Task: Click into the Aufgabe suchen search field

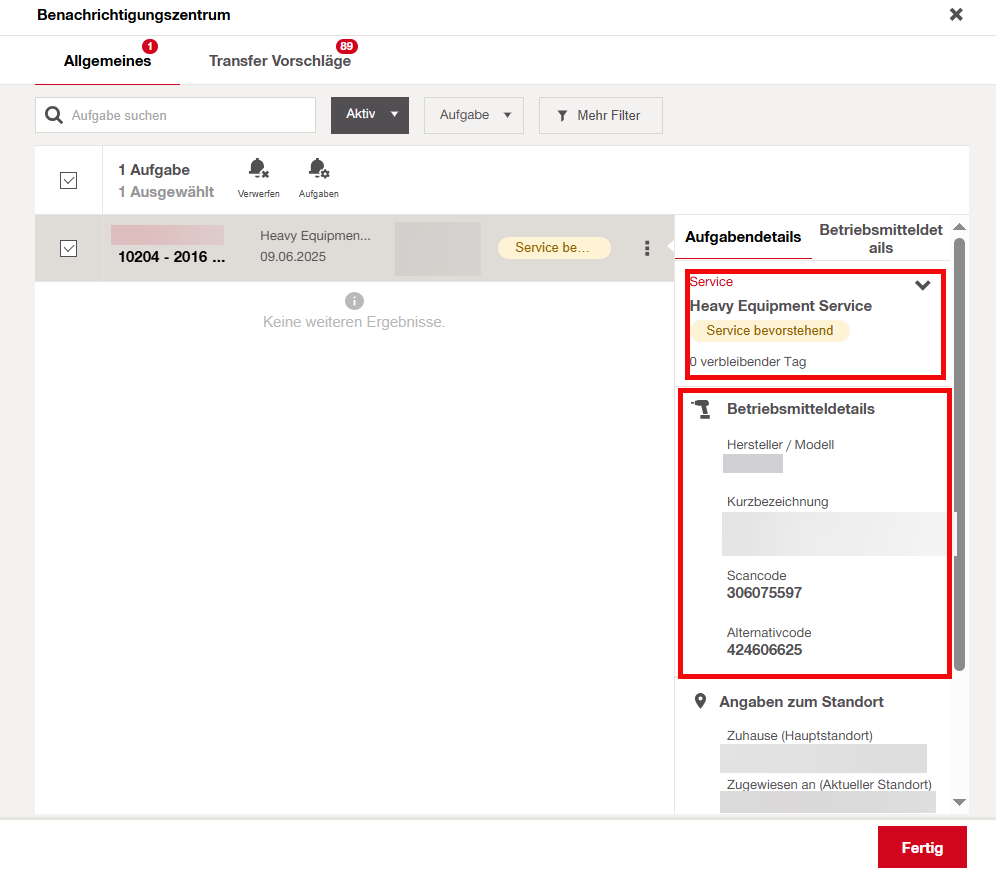Action: (175, 115)
